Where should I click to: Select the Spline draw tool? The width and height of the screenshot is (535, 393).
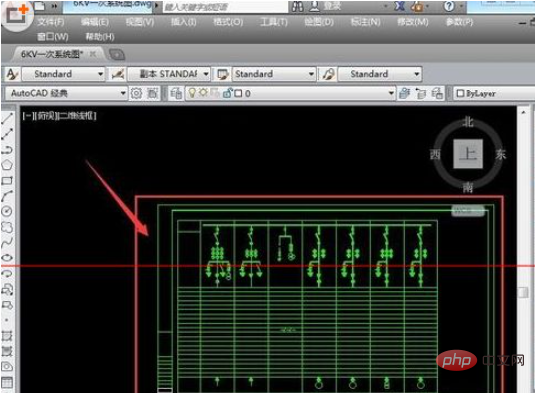[7, 243]
